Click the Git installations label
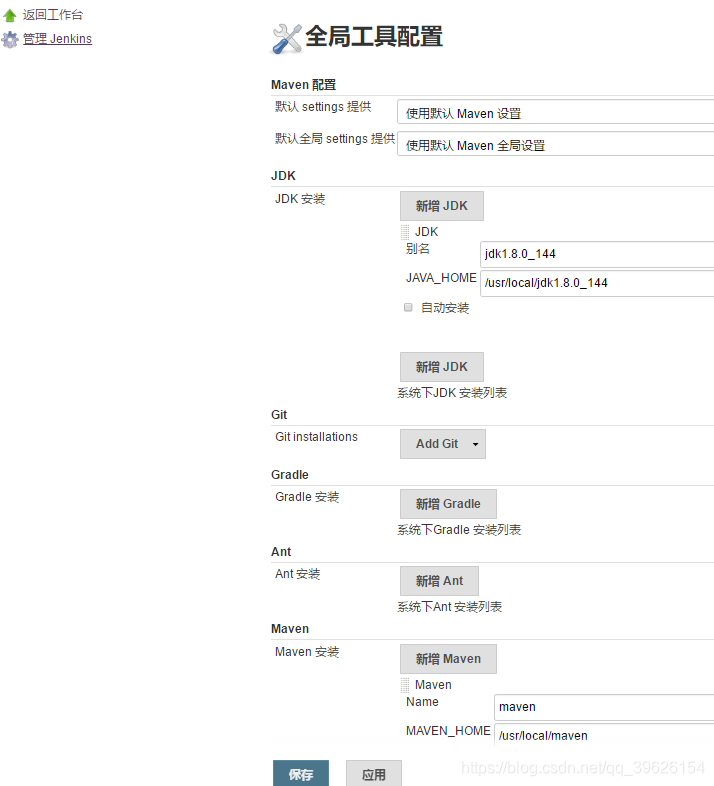 (x=316, y=437)
